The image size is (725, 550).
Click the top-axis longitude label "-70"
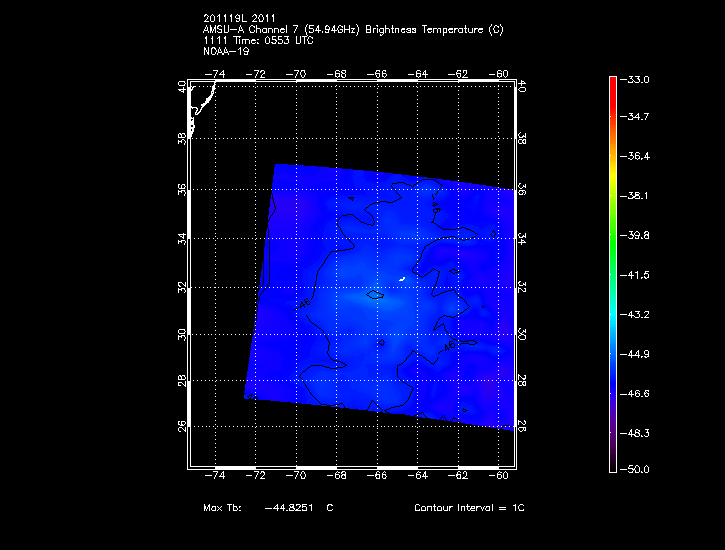point(296,74)
